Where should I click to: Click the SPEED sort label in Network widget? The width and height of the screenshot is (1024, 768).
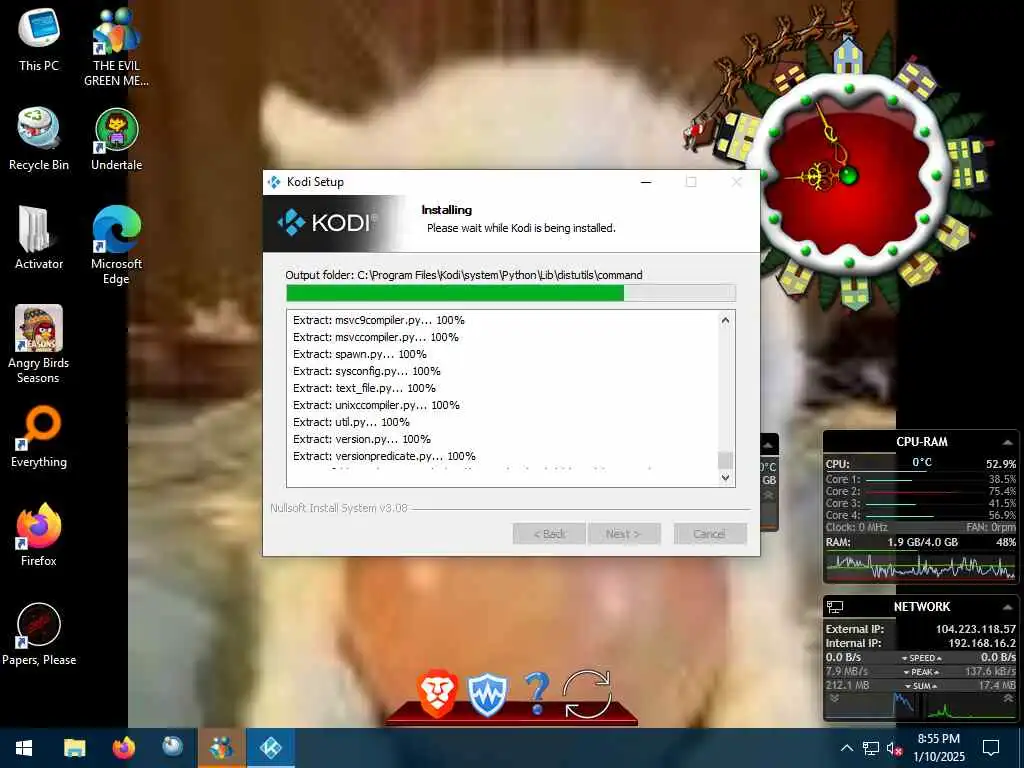[x=921, y=658]
